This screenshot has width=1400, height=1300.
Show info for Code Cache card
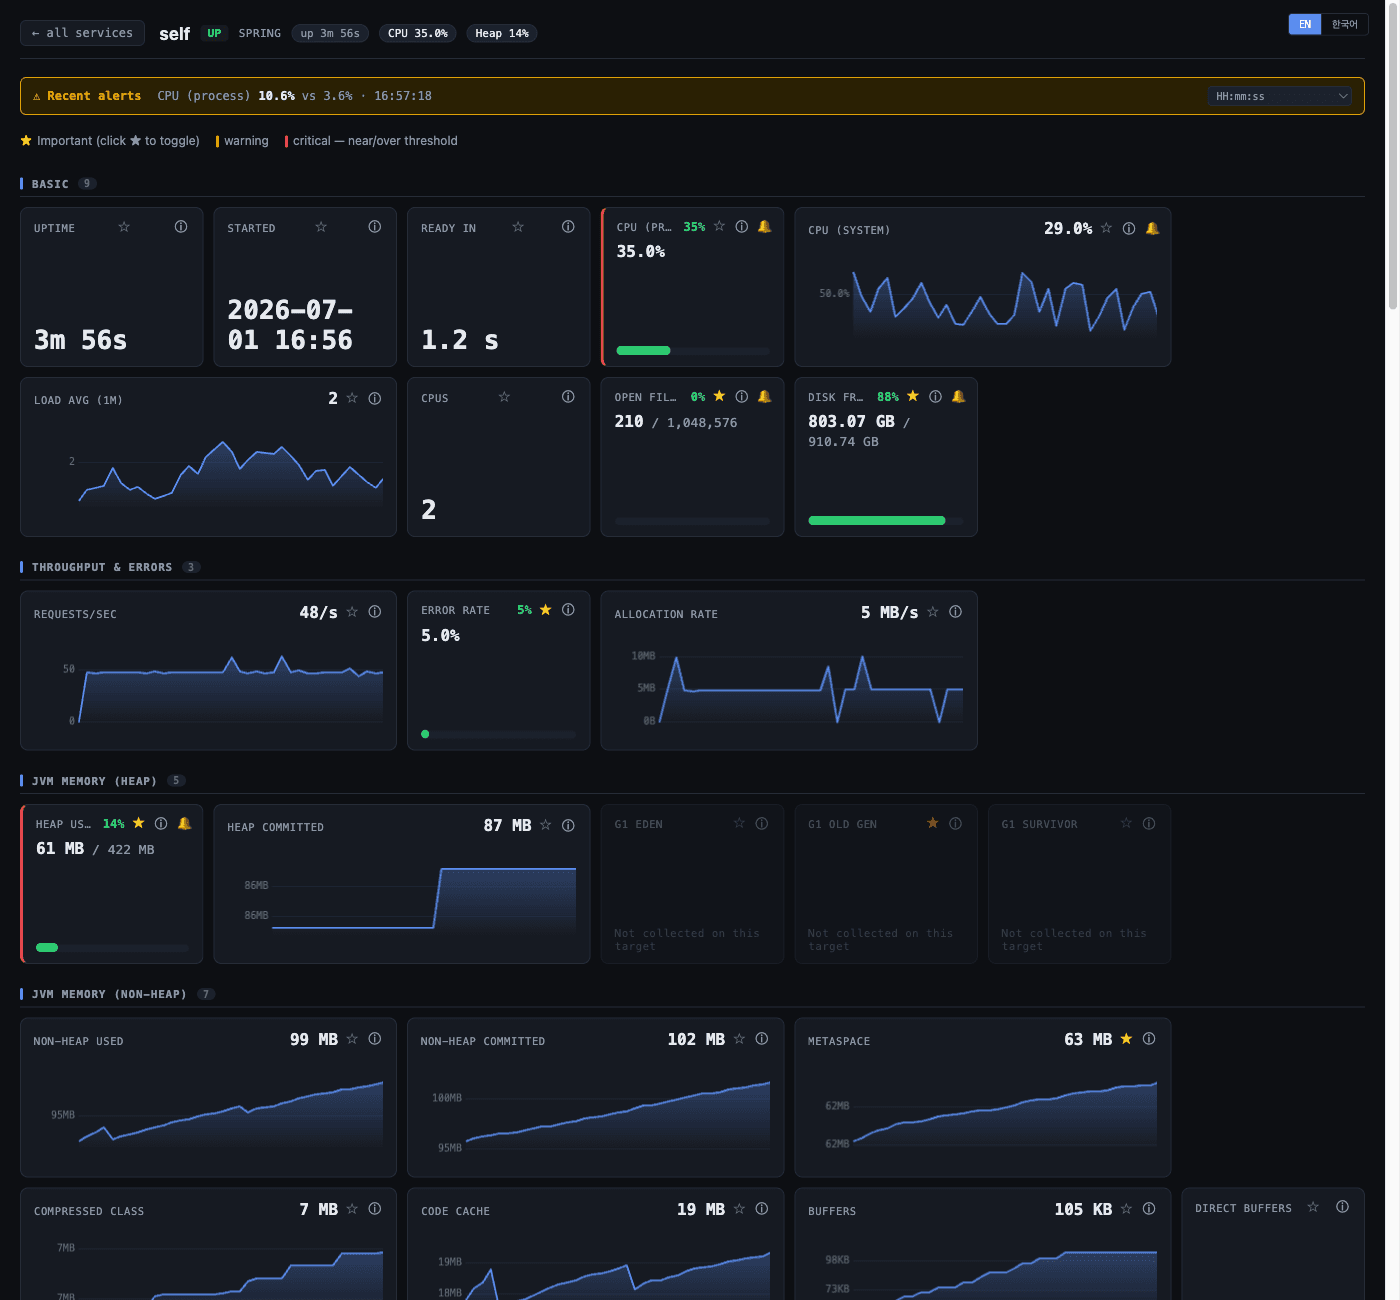point(762,1209)
